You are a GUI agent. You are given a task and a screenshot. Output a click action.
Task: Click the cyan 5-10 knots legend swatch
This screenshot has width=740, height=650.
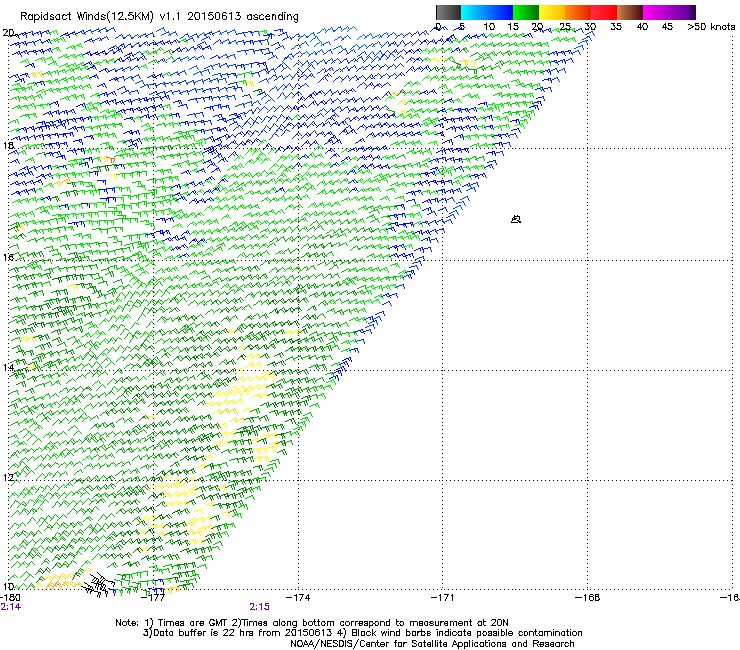coord(474,12)
